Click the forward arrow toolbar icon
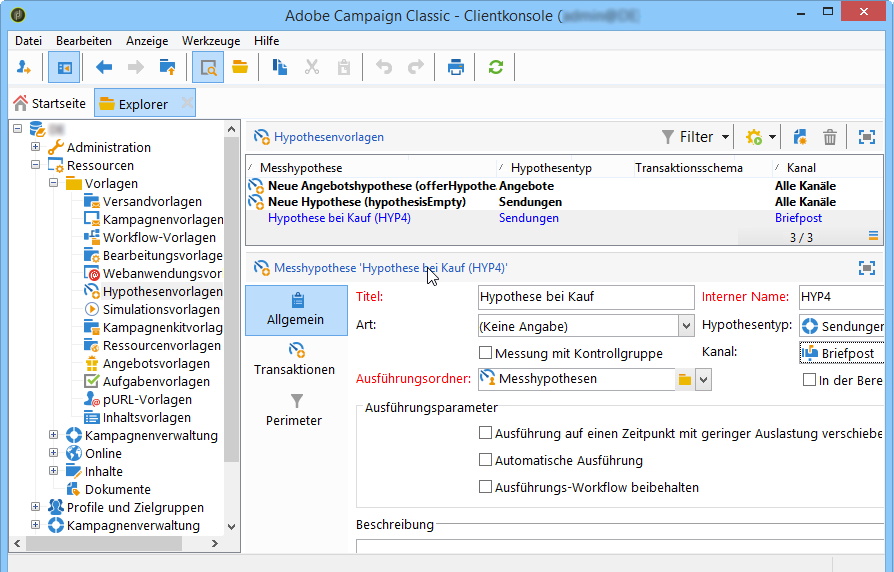The height and width of the screenshot is (572, 894). tap(136, 67)
